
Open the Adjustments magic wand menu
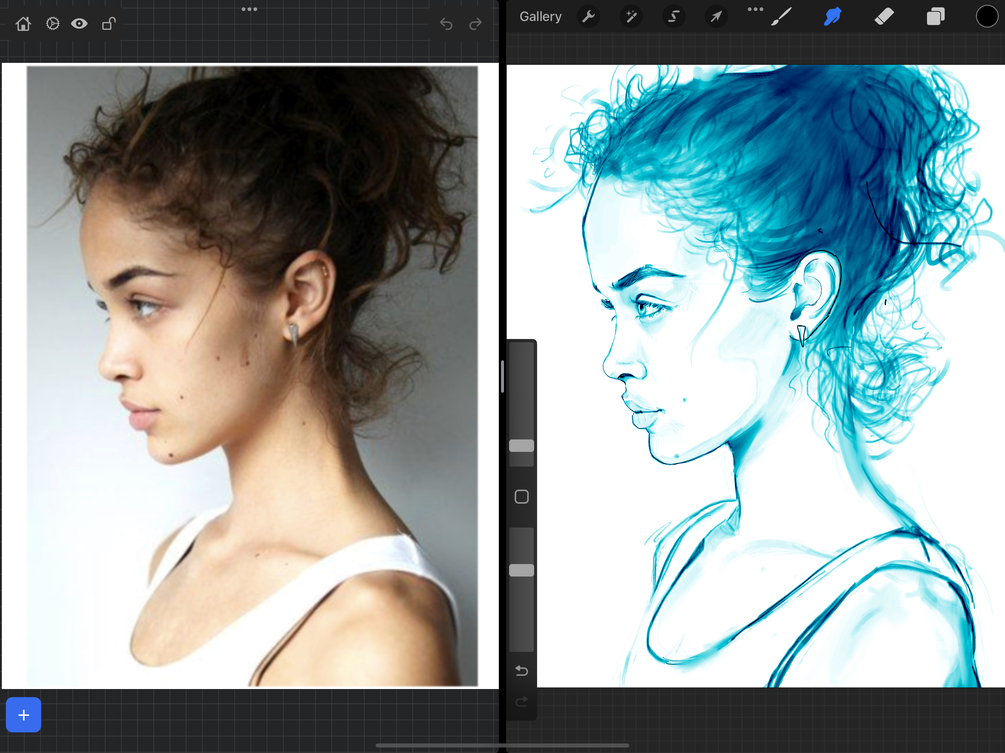[x=631, y=16]
